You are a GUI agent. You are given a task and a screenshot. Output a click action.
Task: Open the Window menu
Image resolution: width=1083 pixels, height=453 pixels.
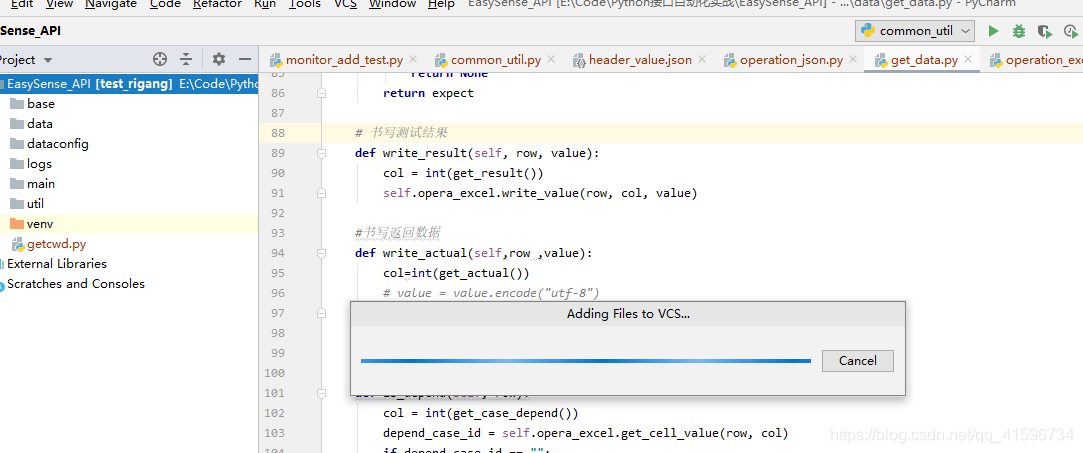(392, 4)
